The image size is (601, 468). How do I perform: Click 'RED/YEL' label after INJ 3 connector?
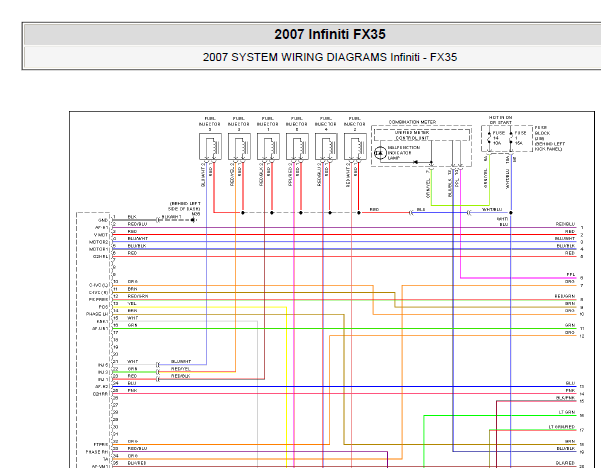181,369
